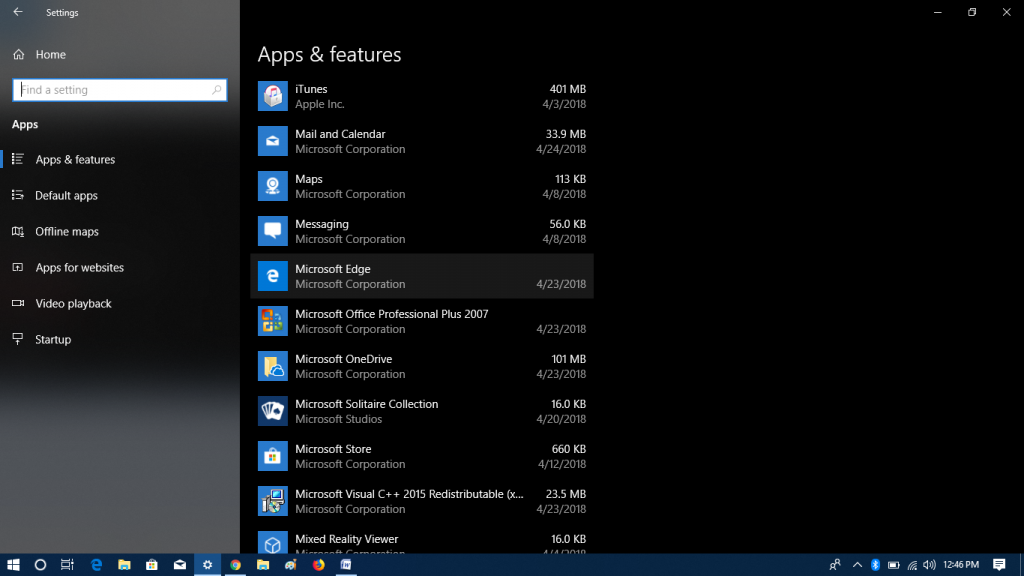This screenshot has width=1024, height=576.
Task: Switch to Default apps settings
Action: coord(64,195)
